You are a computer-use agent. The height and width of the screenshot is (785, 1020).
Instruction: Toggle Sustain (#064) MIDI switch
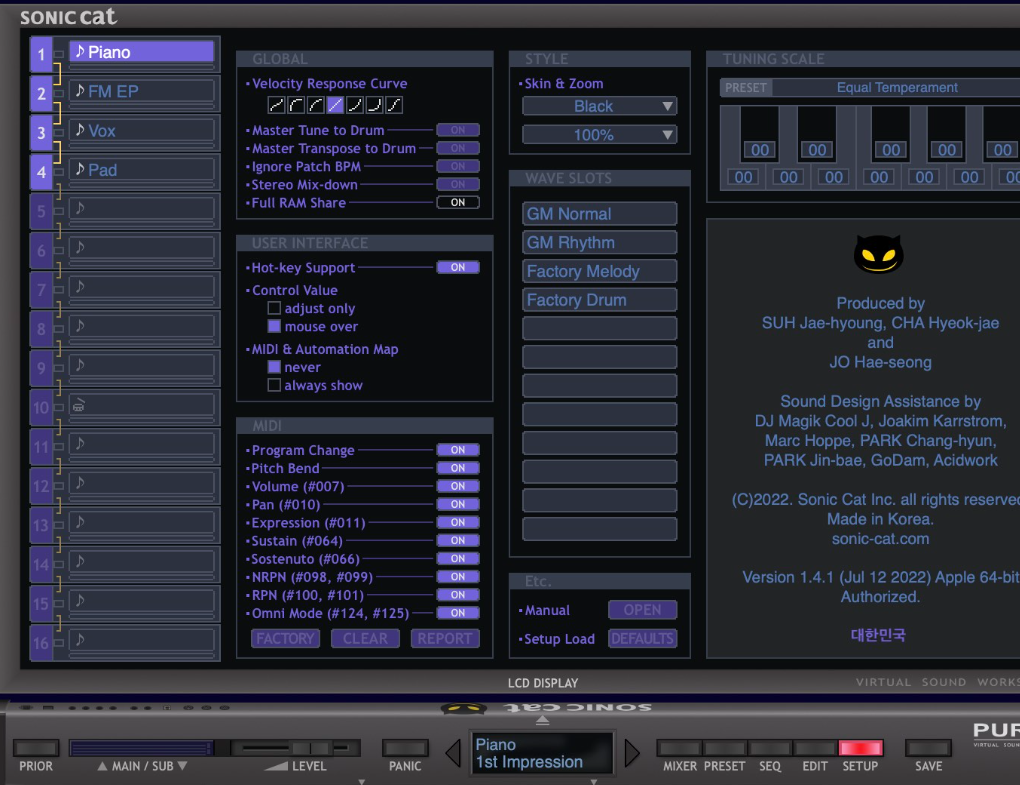458,540
